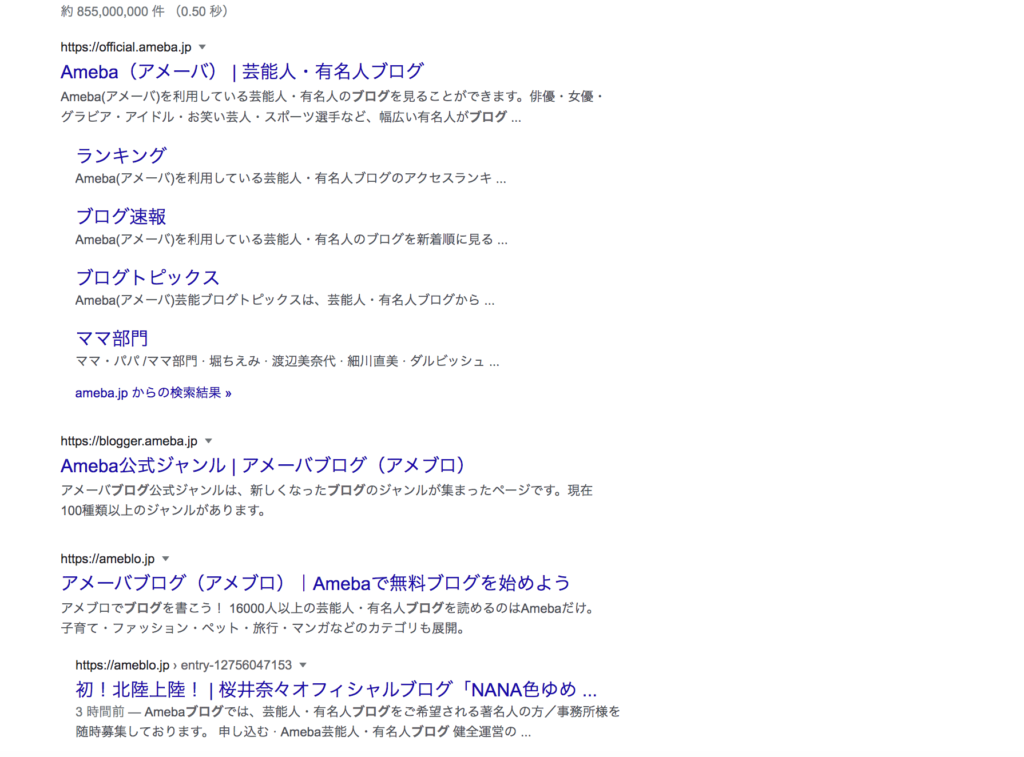Screen dimensions: 1024x757
Task: Open dropdown arrow next to official.ameba.jp URL
Action: pos(202,47)
